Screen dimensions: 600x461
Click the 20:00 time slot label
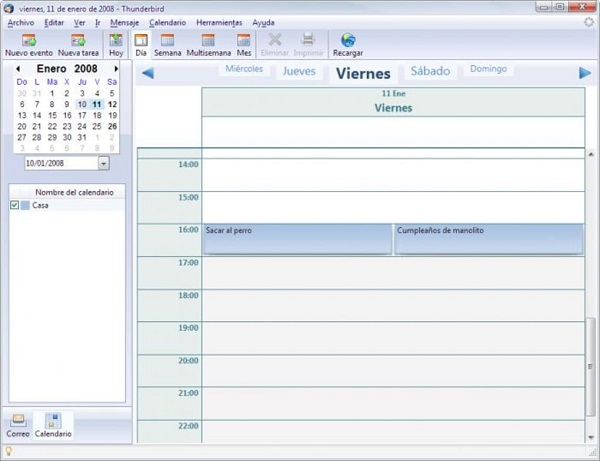click(x=188, y=360)
